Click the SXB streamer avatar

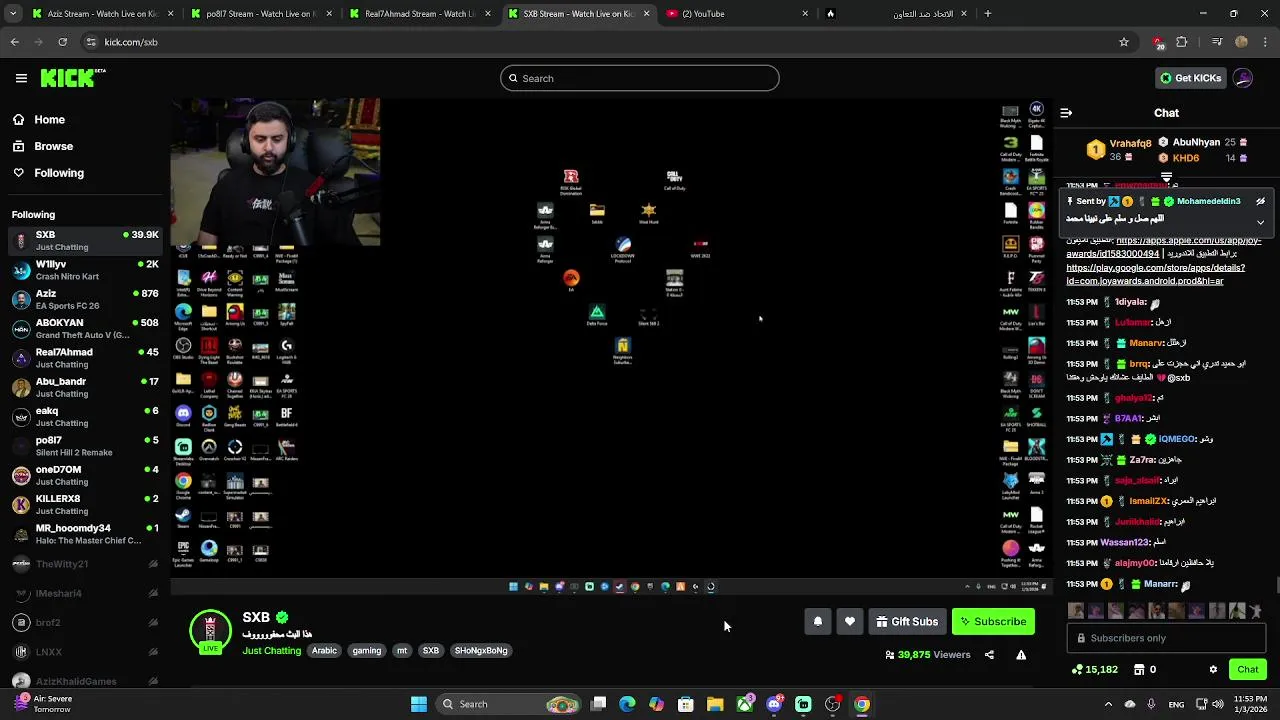(210, 631)
